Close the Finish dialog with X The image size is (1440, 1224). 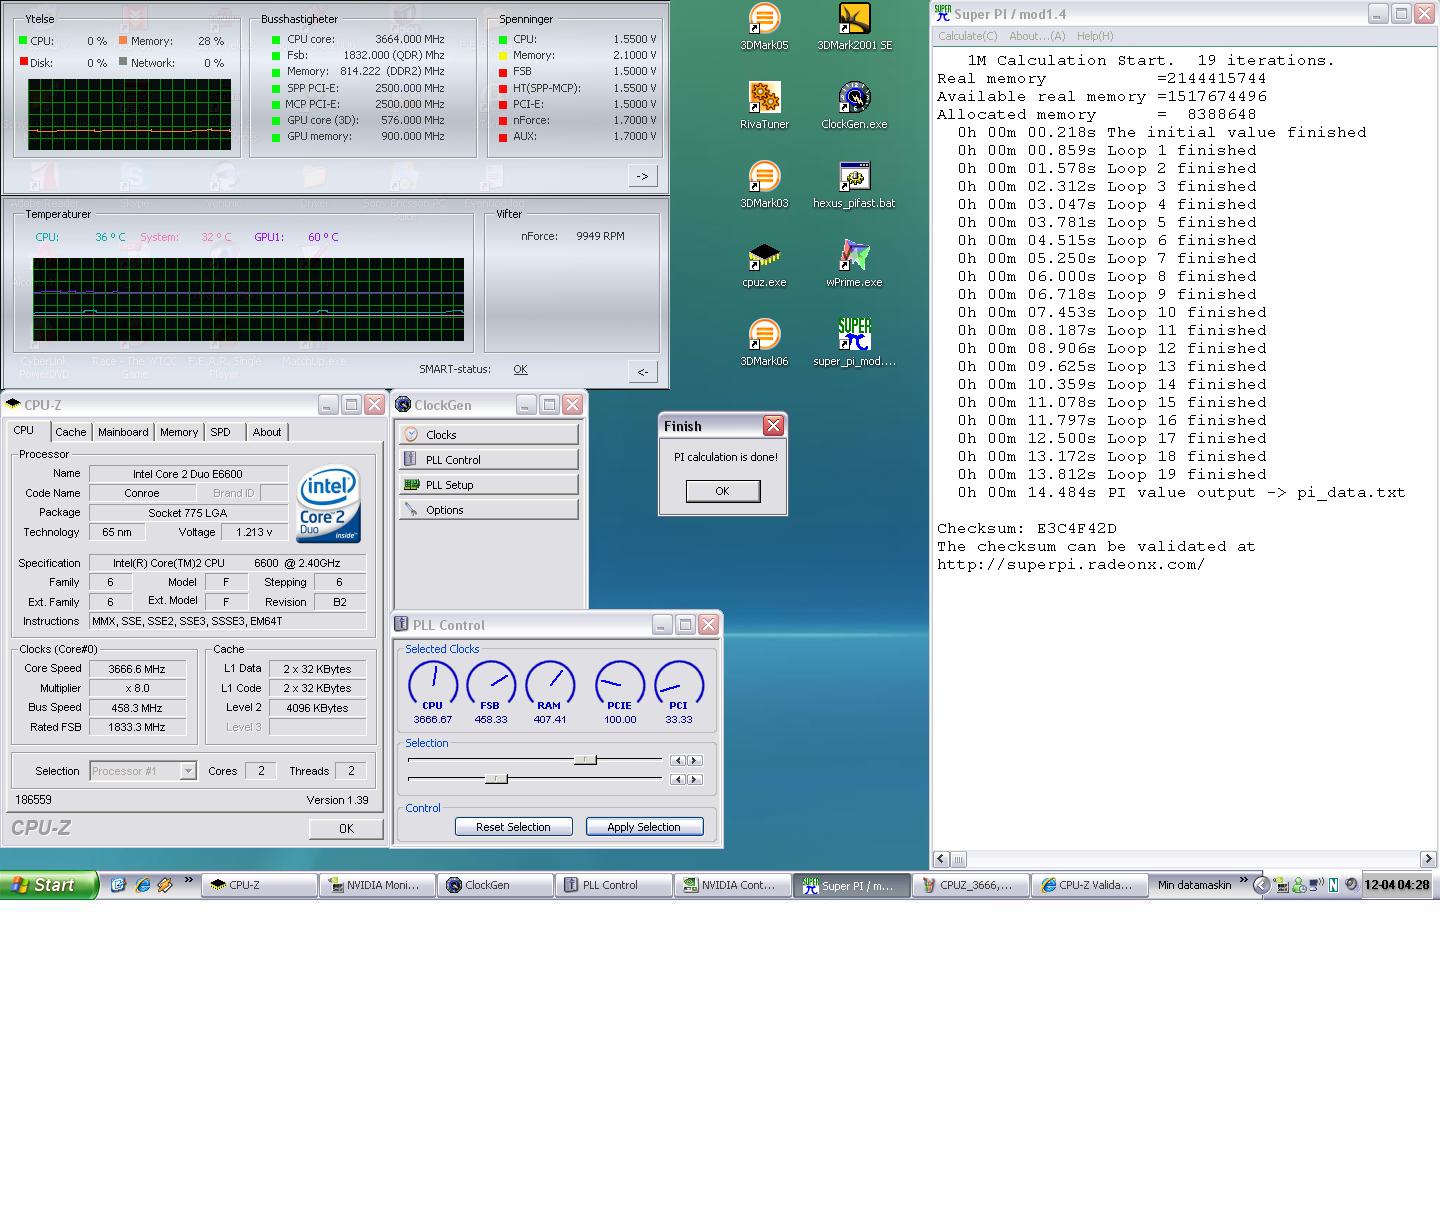coord(773,426)
